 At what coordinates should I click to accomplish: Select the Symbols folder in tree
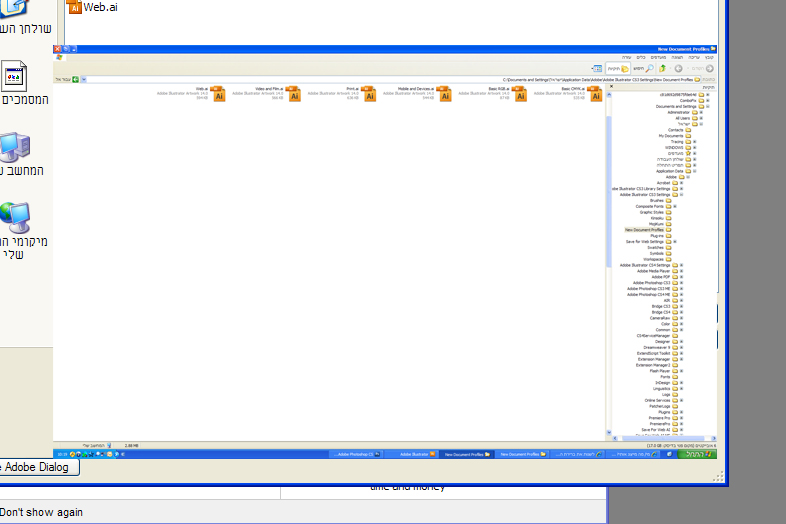[x=660, y=253]
